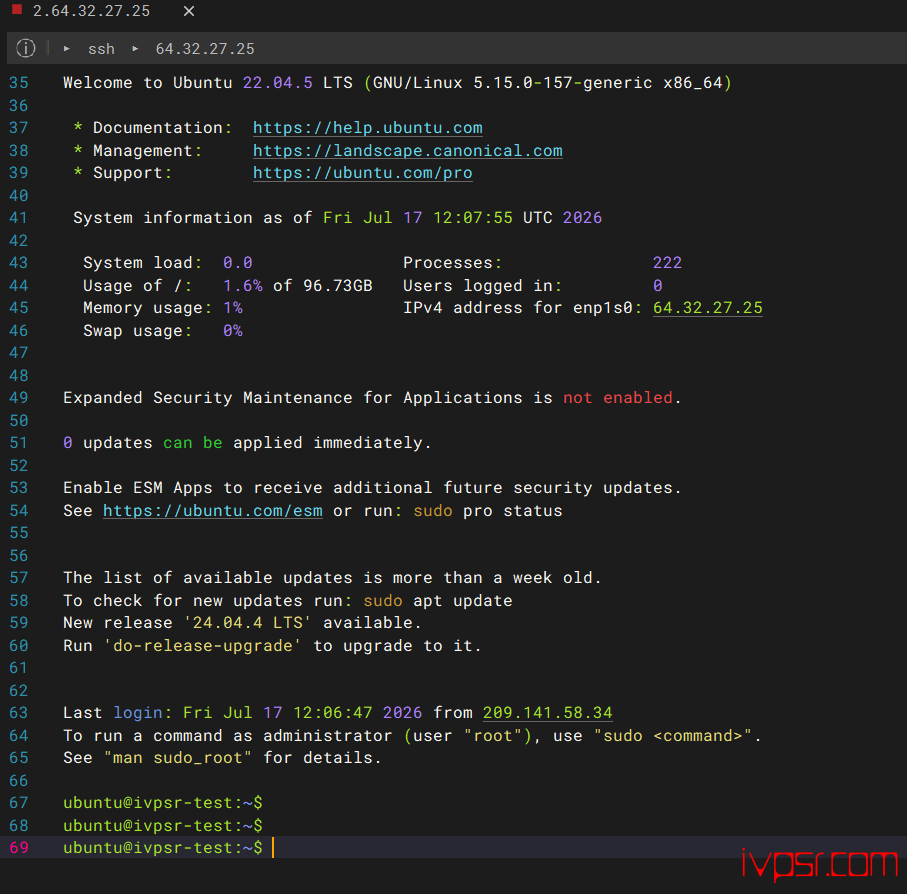
Task: Select the 2.64.32.27.25 tab
Action: pos(91,11)
